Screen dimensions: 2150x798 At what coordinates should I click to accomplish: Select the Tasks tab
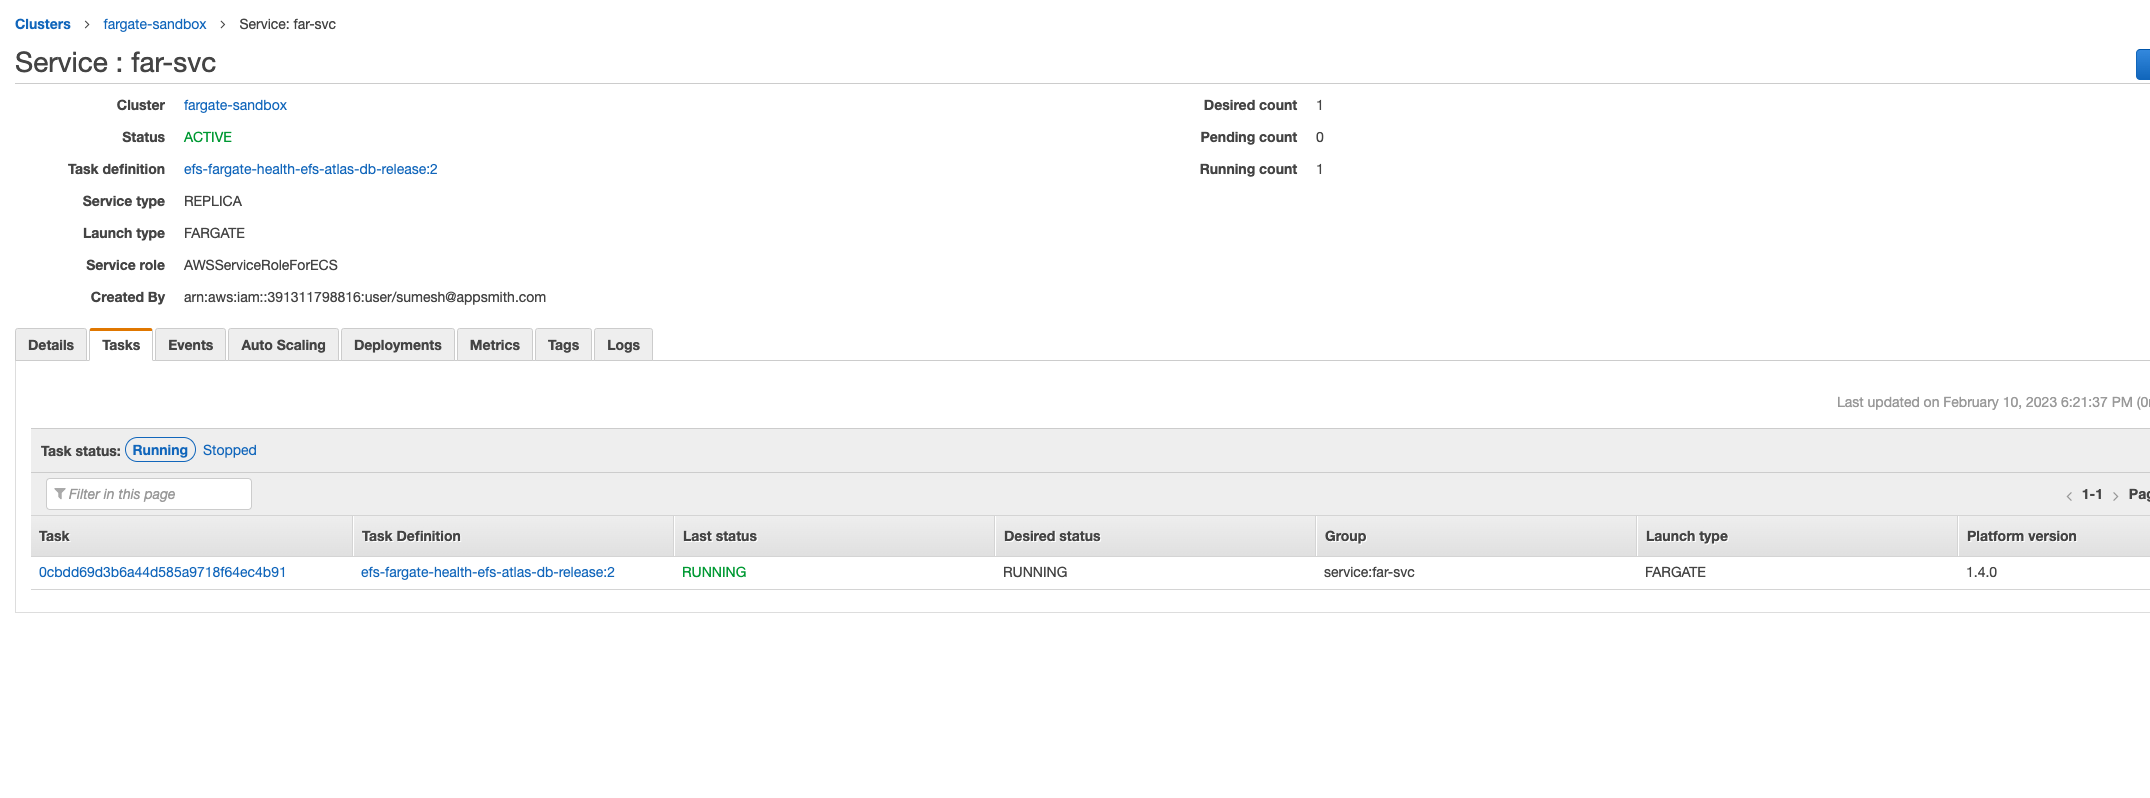(121, 345)
